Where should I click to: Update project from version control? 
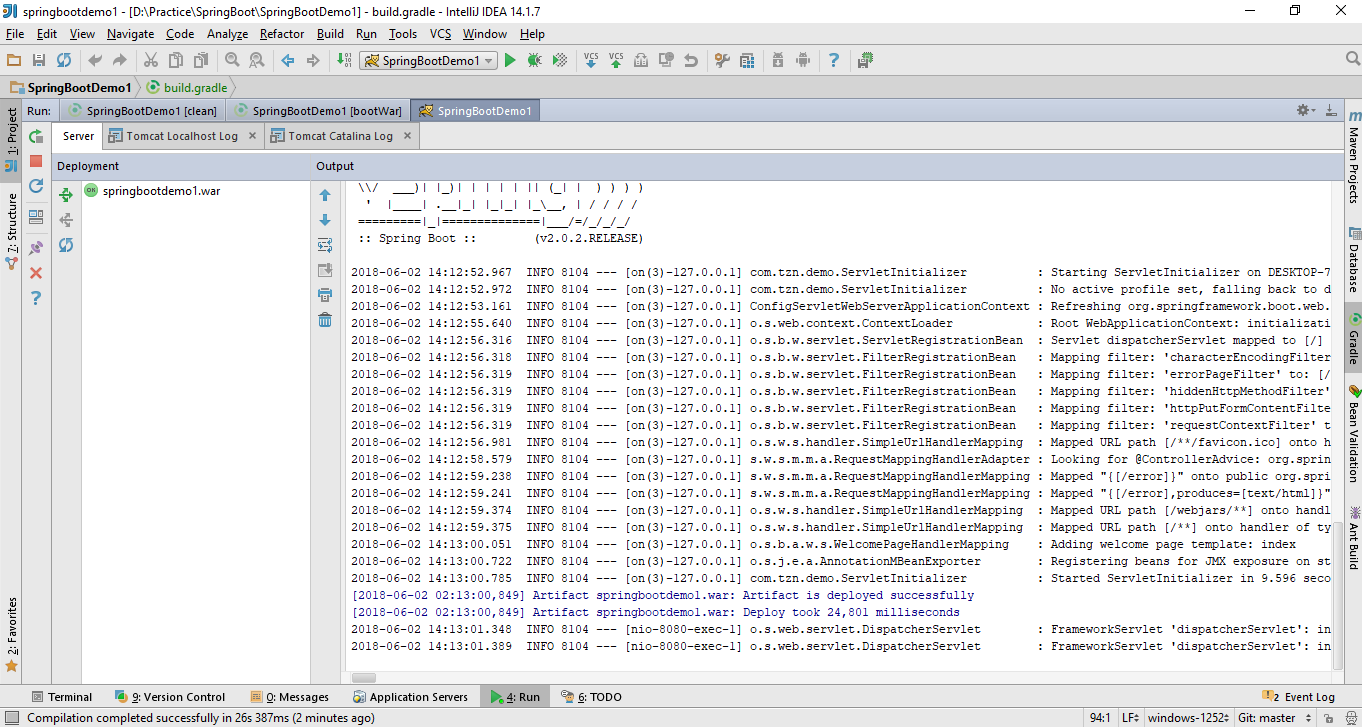point(593,60)
